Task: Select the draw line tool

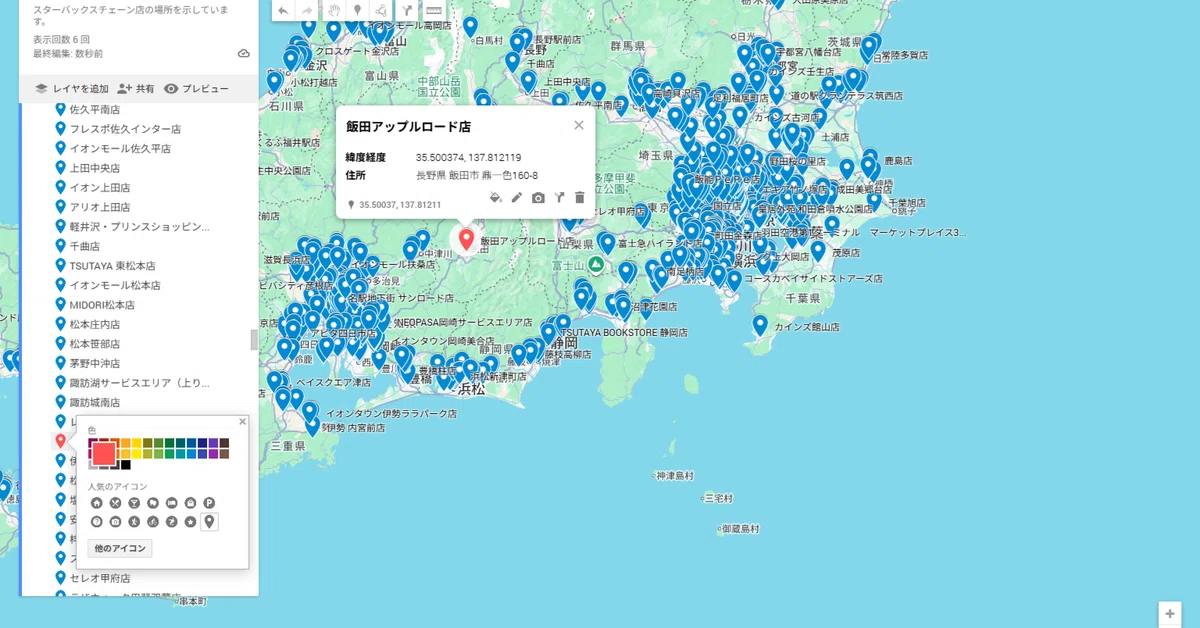Action: coord(382,10)
